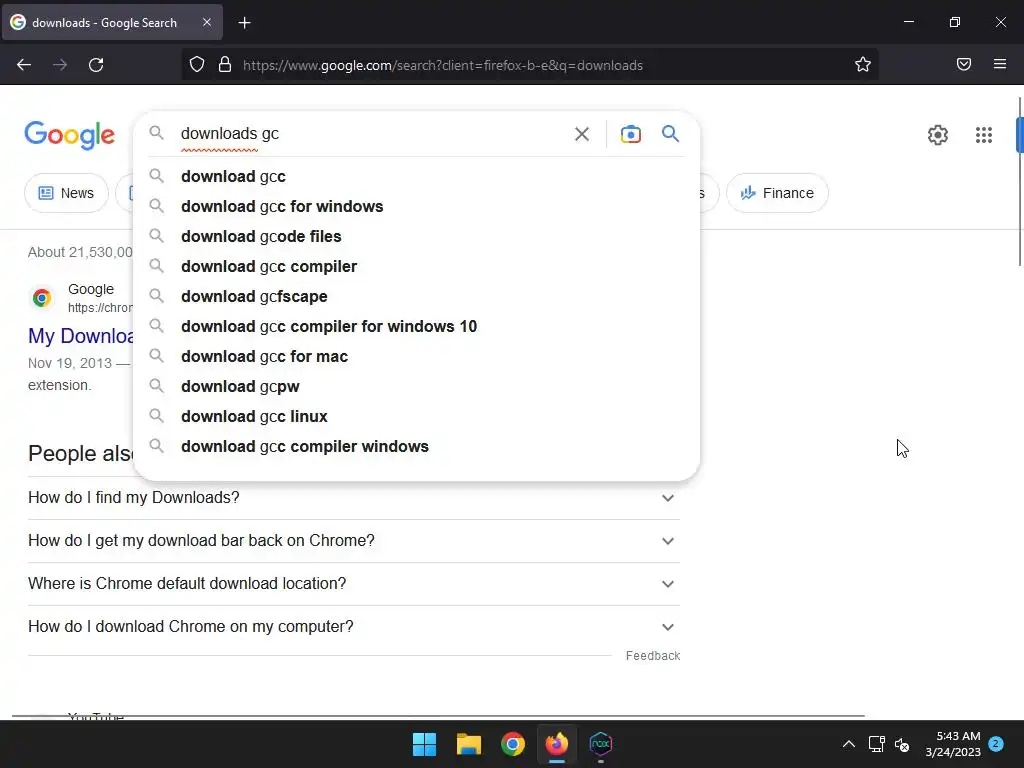Open the tracking protection shield icon

(x=197, y=64)
